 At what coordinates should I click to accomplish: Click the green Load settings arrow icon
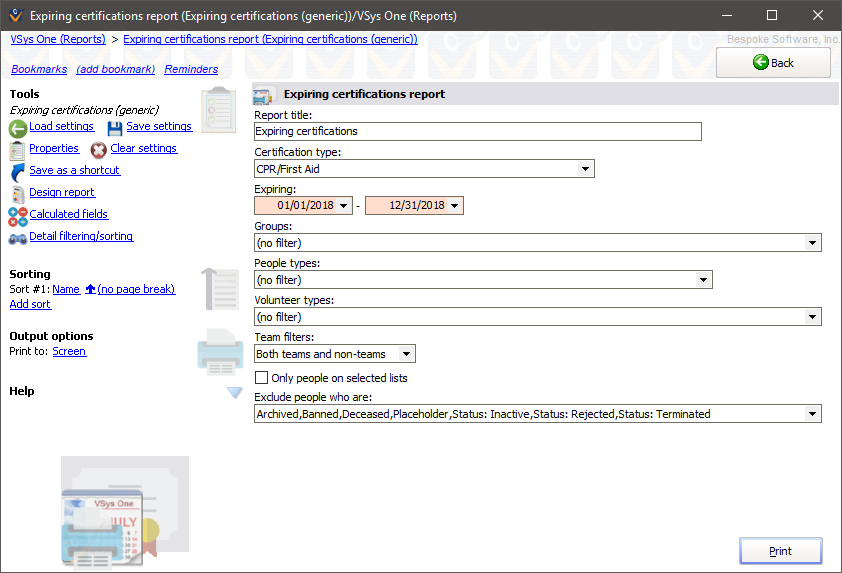click(x=18, y=128)
